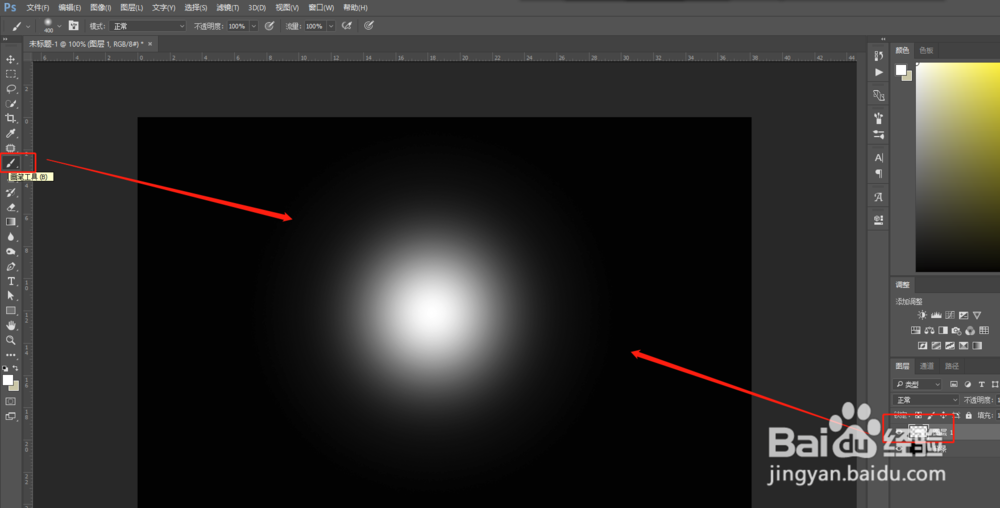Select the Blur tool
This screenshot has height=508, width=1000.
click(11, 236)
